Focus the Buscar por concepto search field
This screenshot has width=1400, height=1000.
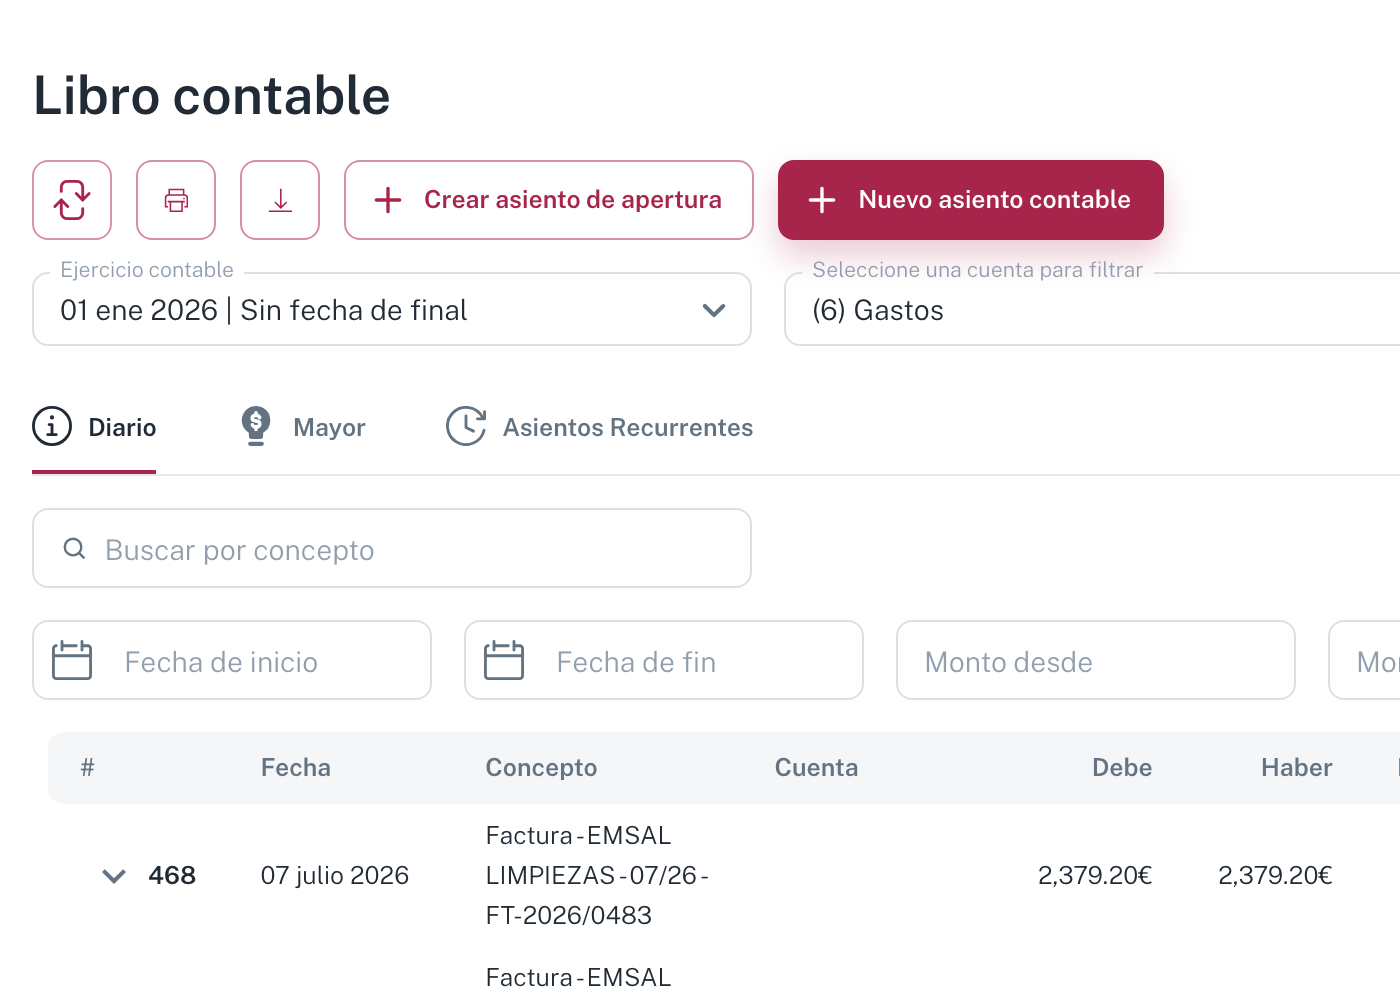392,549
